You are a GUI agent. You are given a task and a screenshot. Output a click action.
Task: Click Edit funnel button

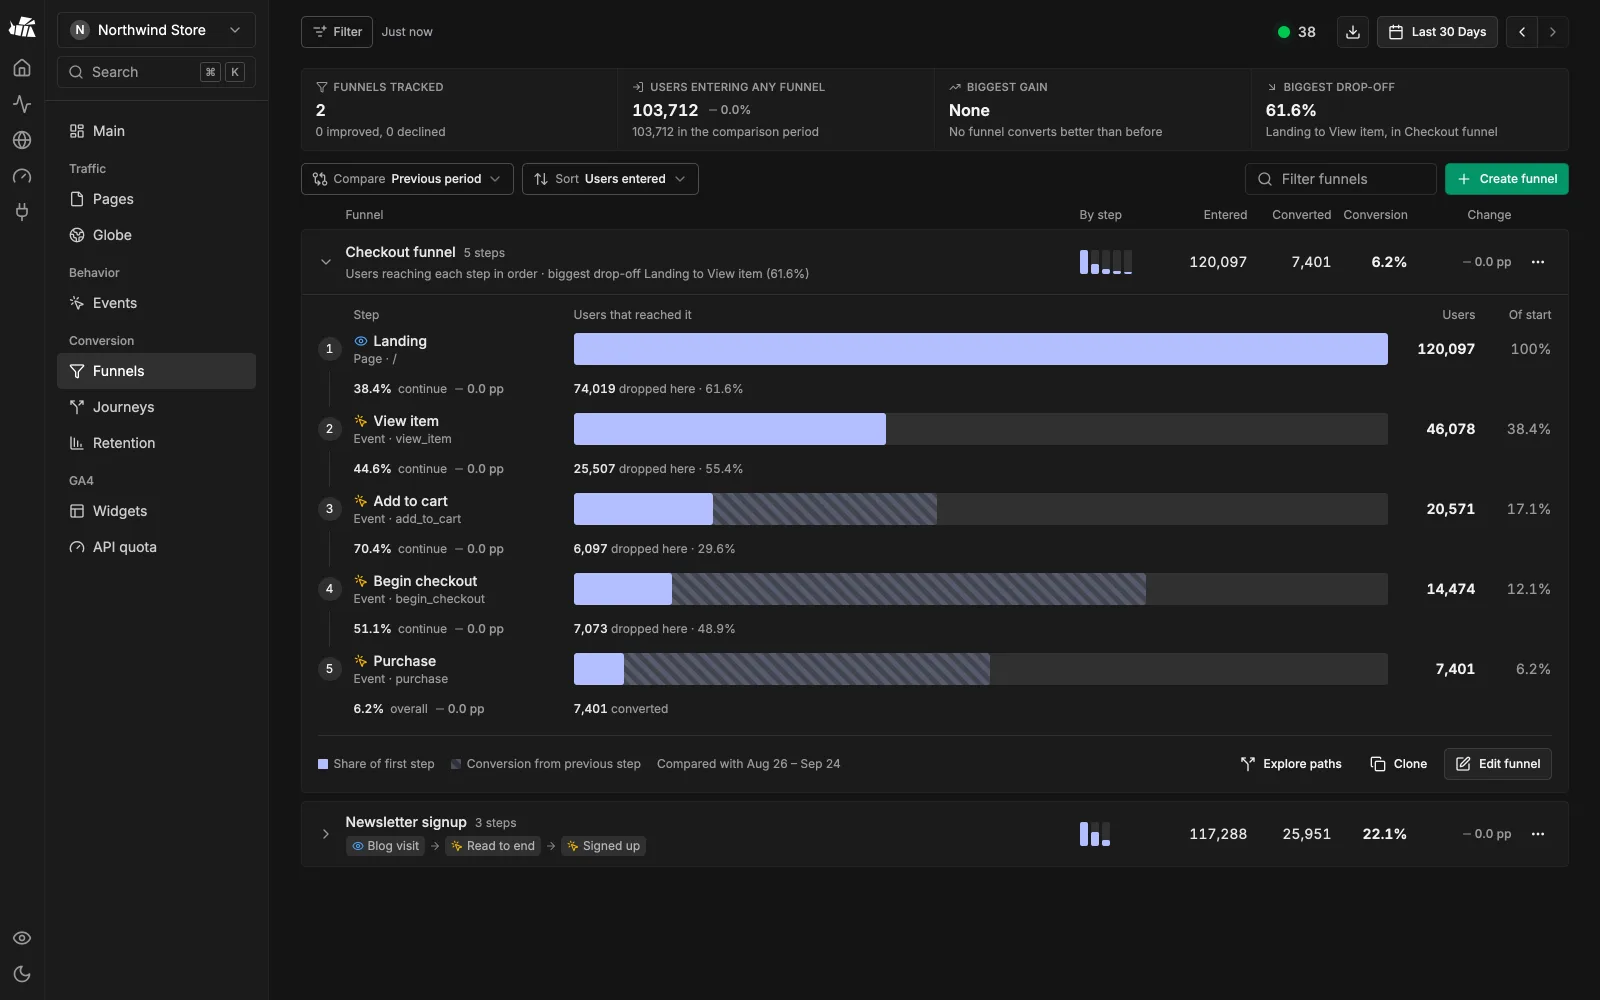(x=1497, y=764)
